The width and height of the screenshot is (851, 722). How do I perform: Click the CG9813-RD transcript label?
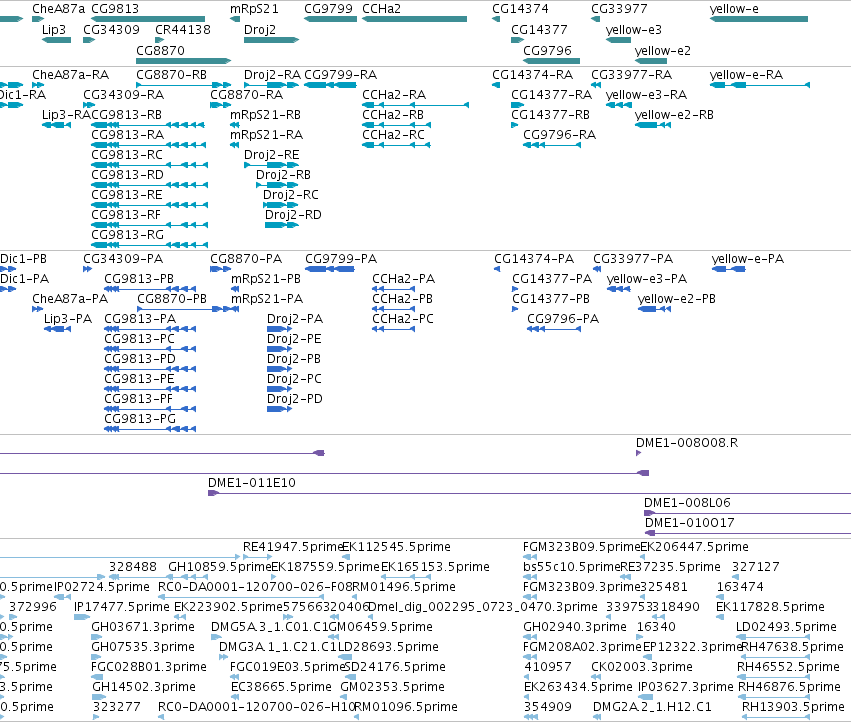pyautogui.click(x=128, y=174)
